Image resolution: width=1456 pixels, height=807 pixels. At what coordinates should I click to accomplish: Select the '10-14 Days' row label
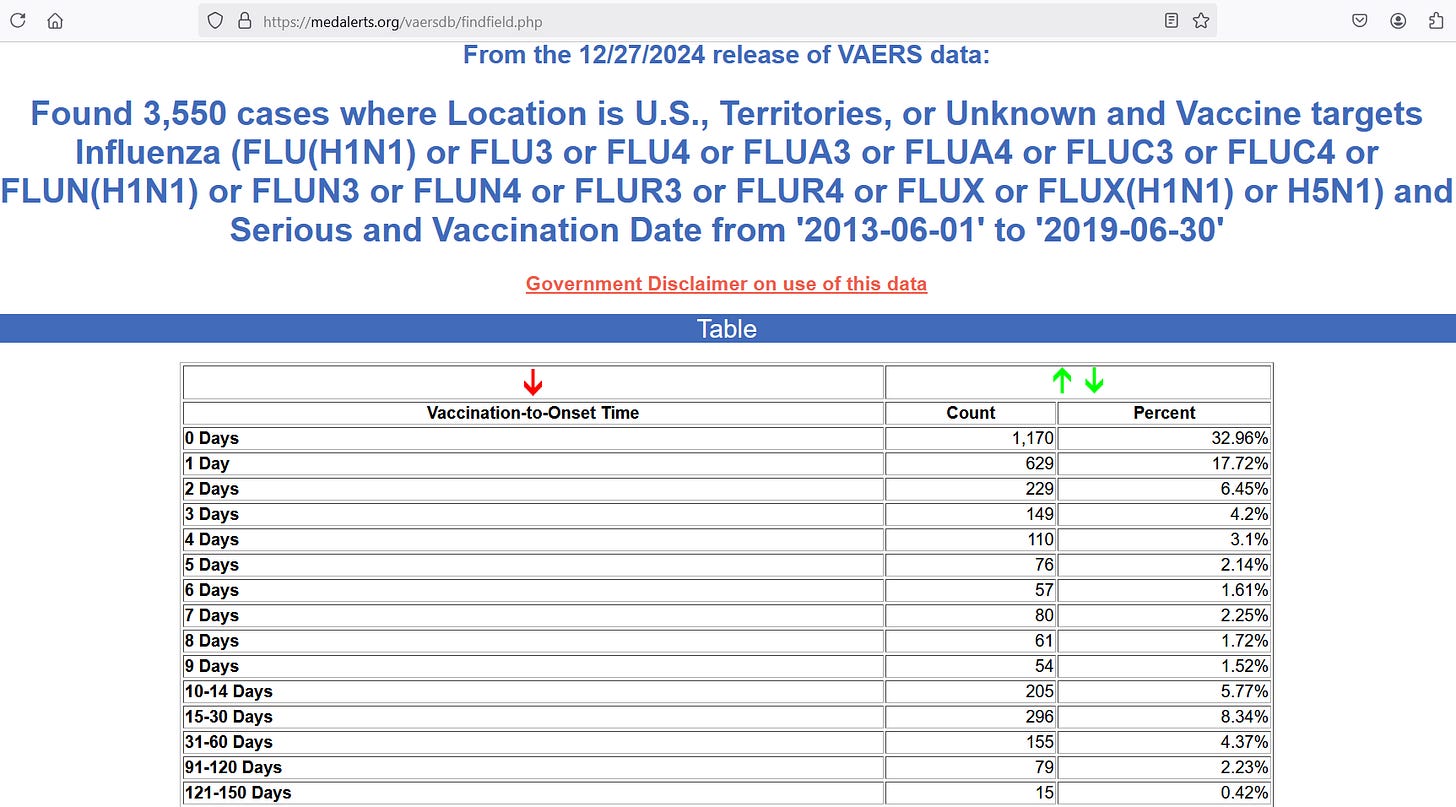tap(229, 692)
